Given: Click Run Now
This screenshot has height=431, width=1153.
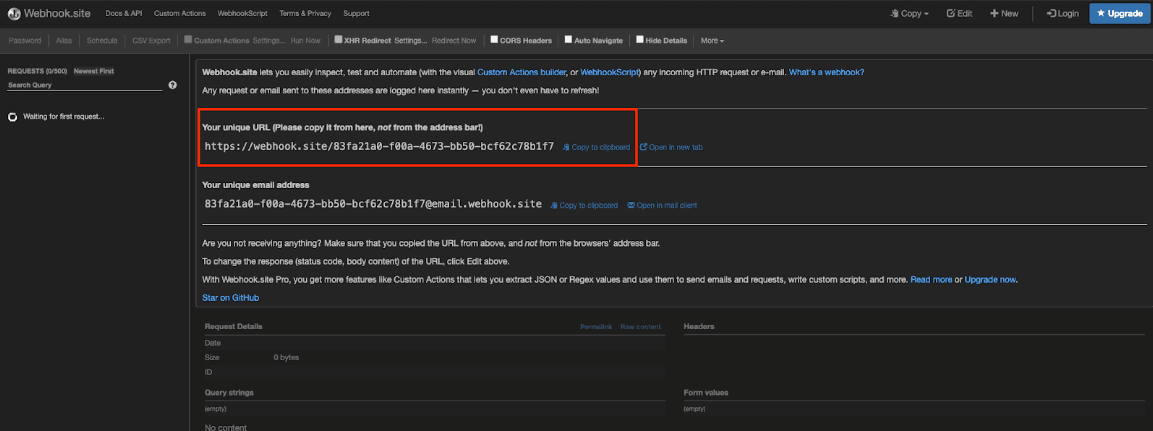Looking at the screenshot, I should click(x=305, y=40).
